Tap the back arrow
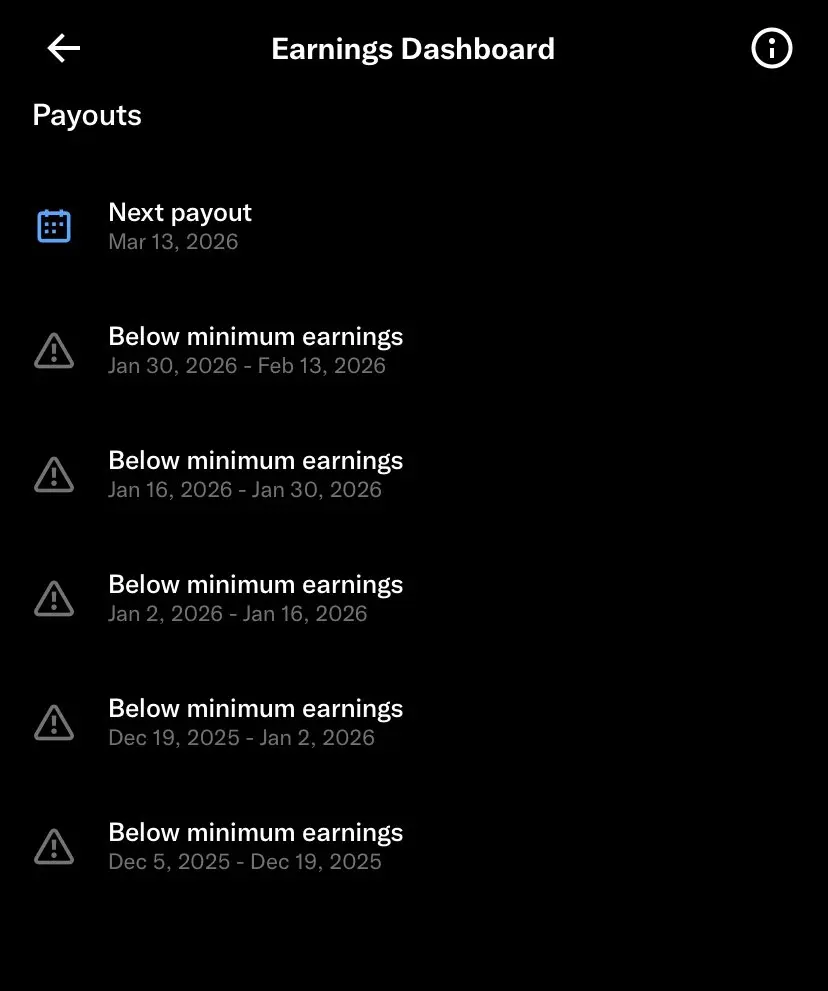This screenshot has height=991, width=828. [x=64, y=48]
